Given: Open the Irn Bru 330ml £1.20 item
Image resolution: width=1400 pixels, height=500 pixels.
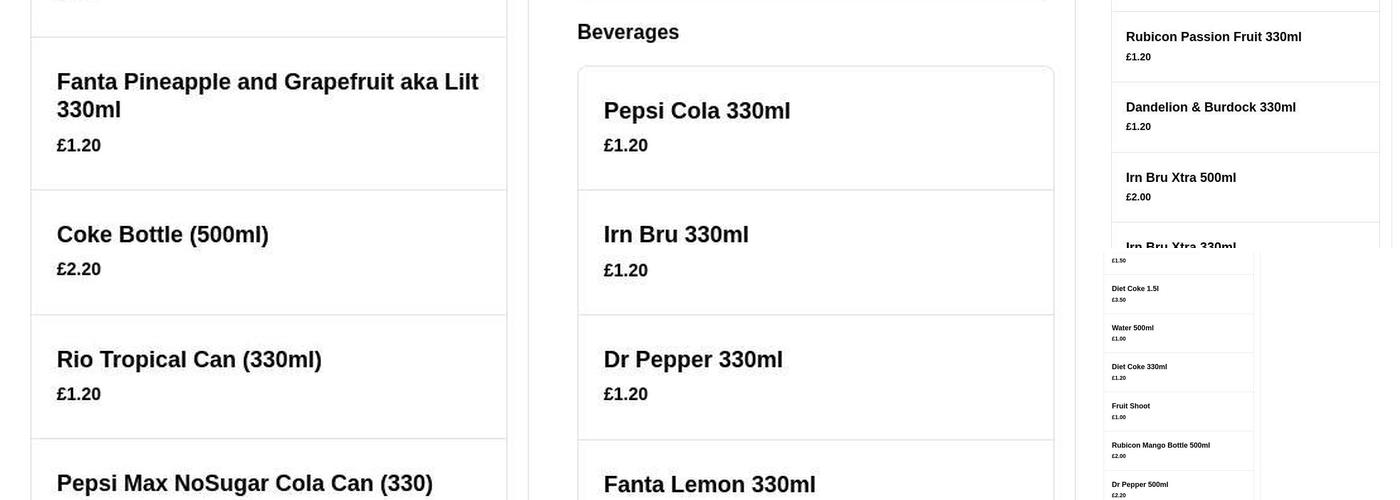Looking at the screenshot, I should (x=676, y=235).
